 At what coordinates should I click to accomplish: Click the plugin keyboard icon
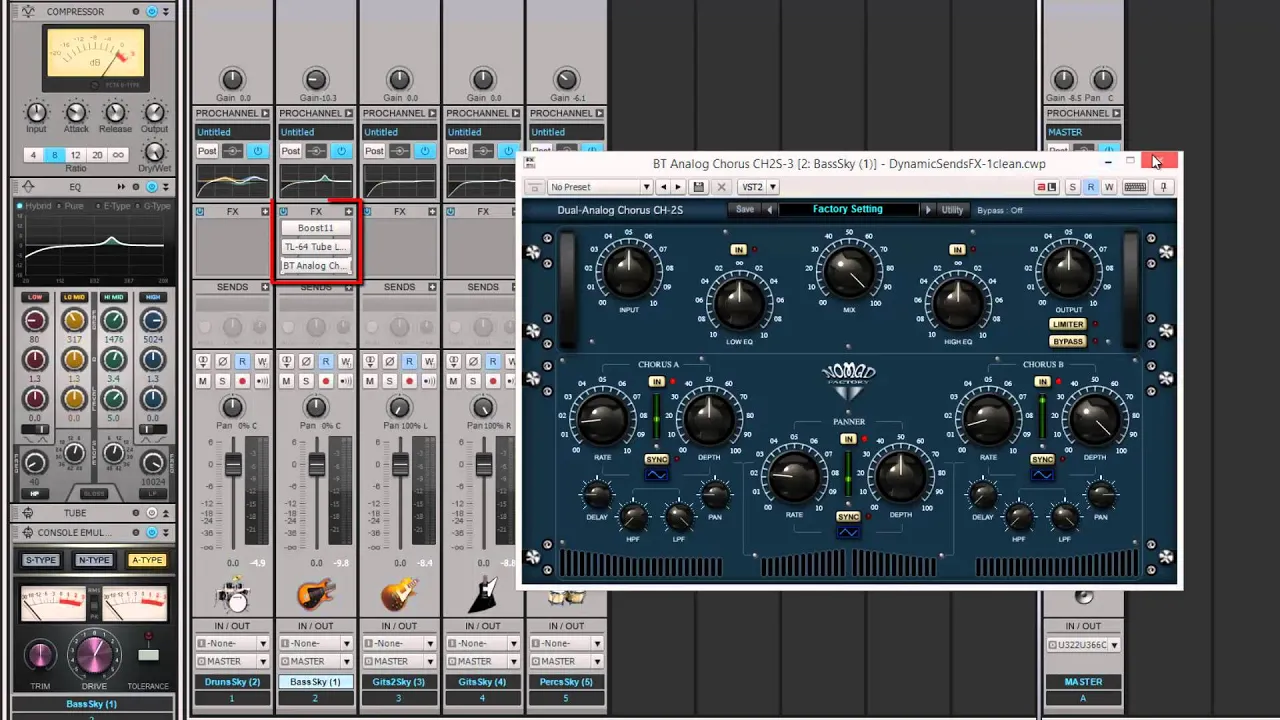(x=1135, y=187)
